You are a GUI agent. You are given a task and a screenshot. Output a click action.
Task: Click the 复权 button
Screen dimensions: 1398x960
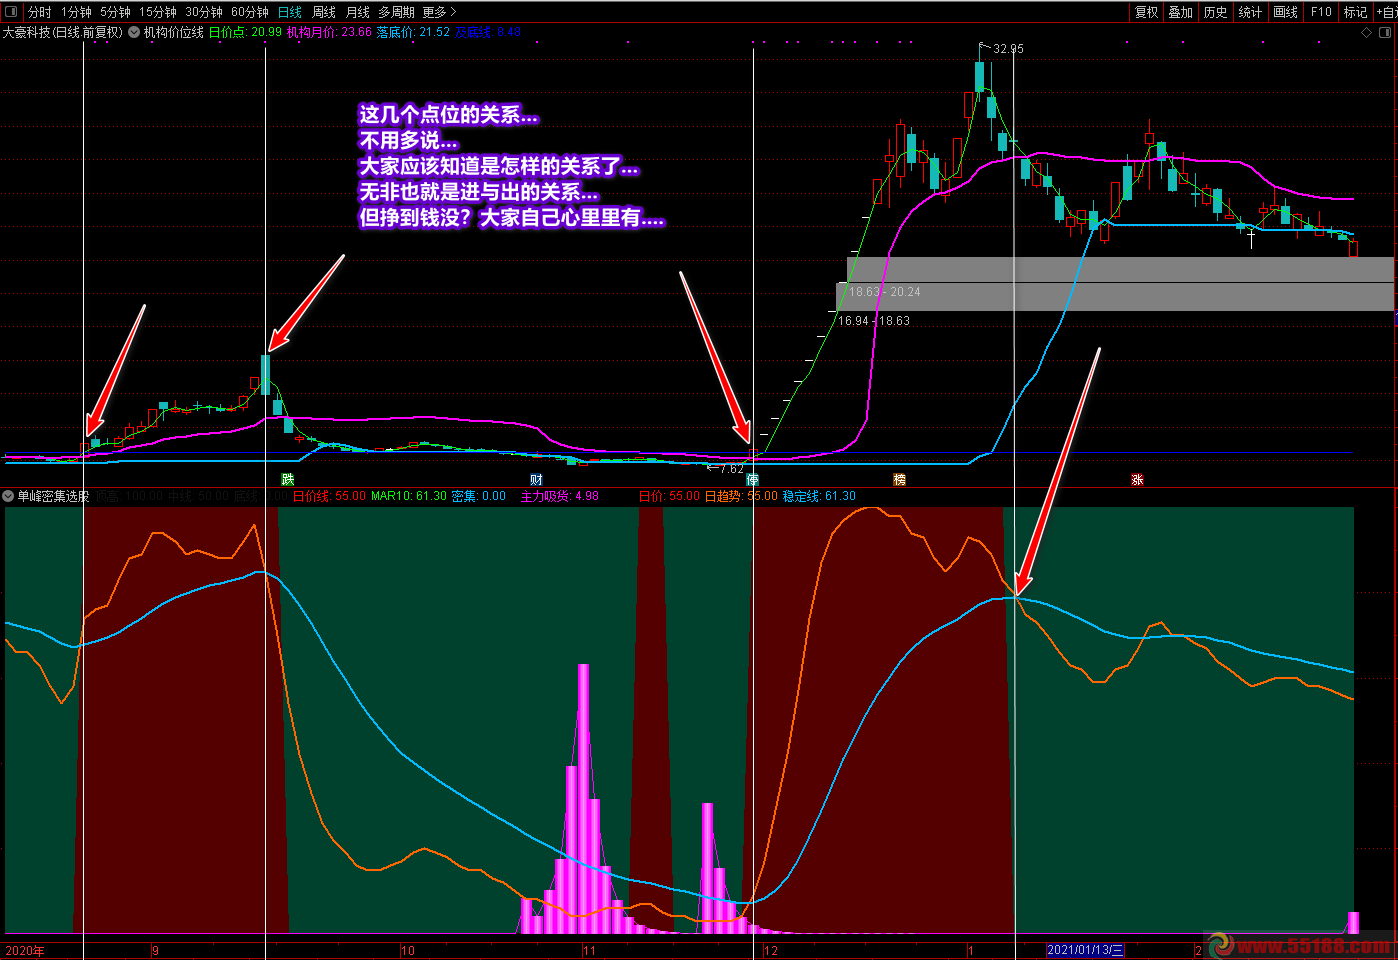[x=1147, y=12]
